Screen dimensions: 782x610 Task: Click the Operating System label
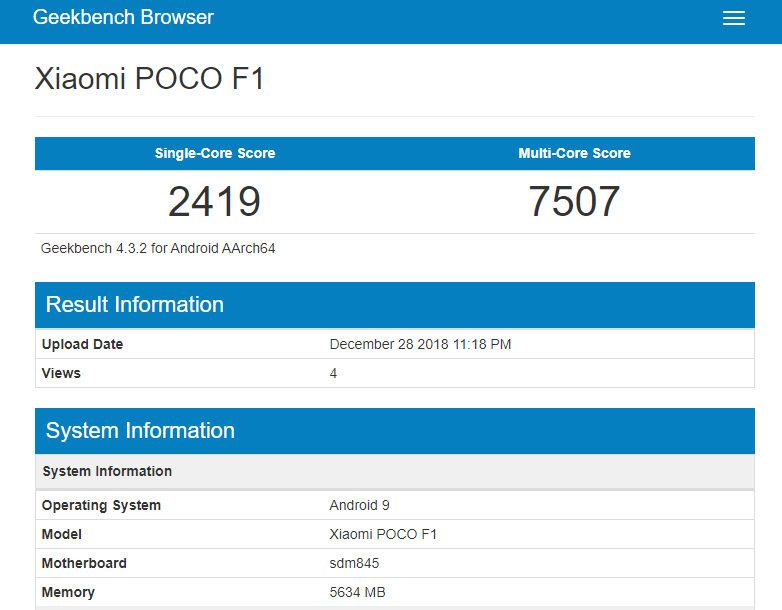(101, 505)
